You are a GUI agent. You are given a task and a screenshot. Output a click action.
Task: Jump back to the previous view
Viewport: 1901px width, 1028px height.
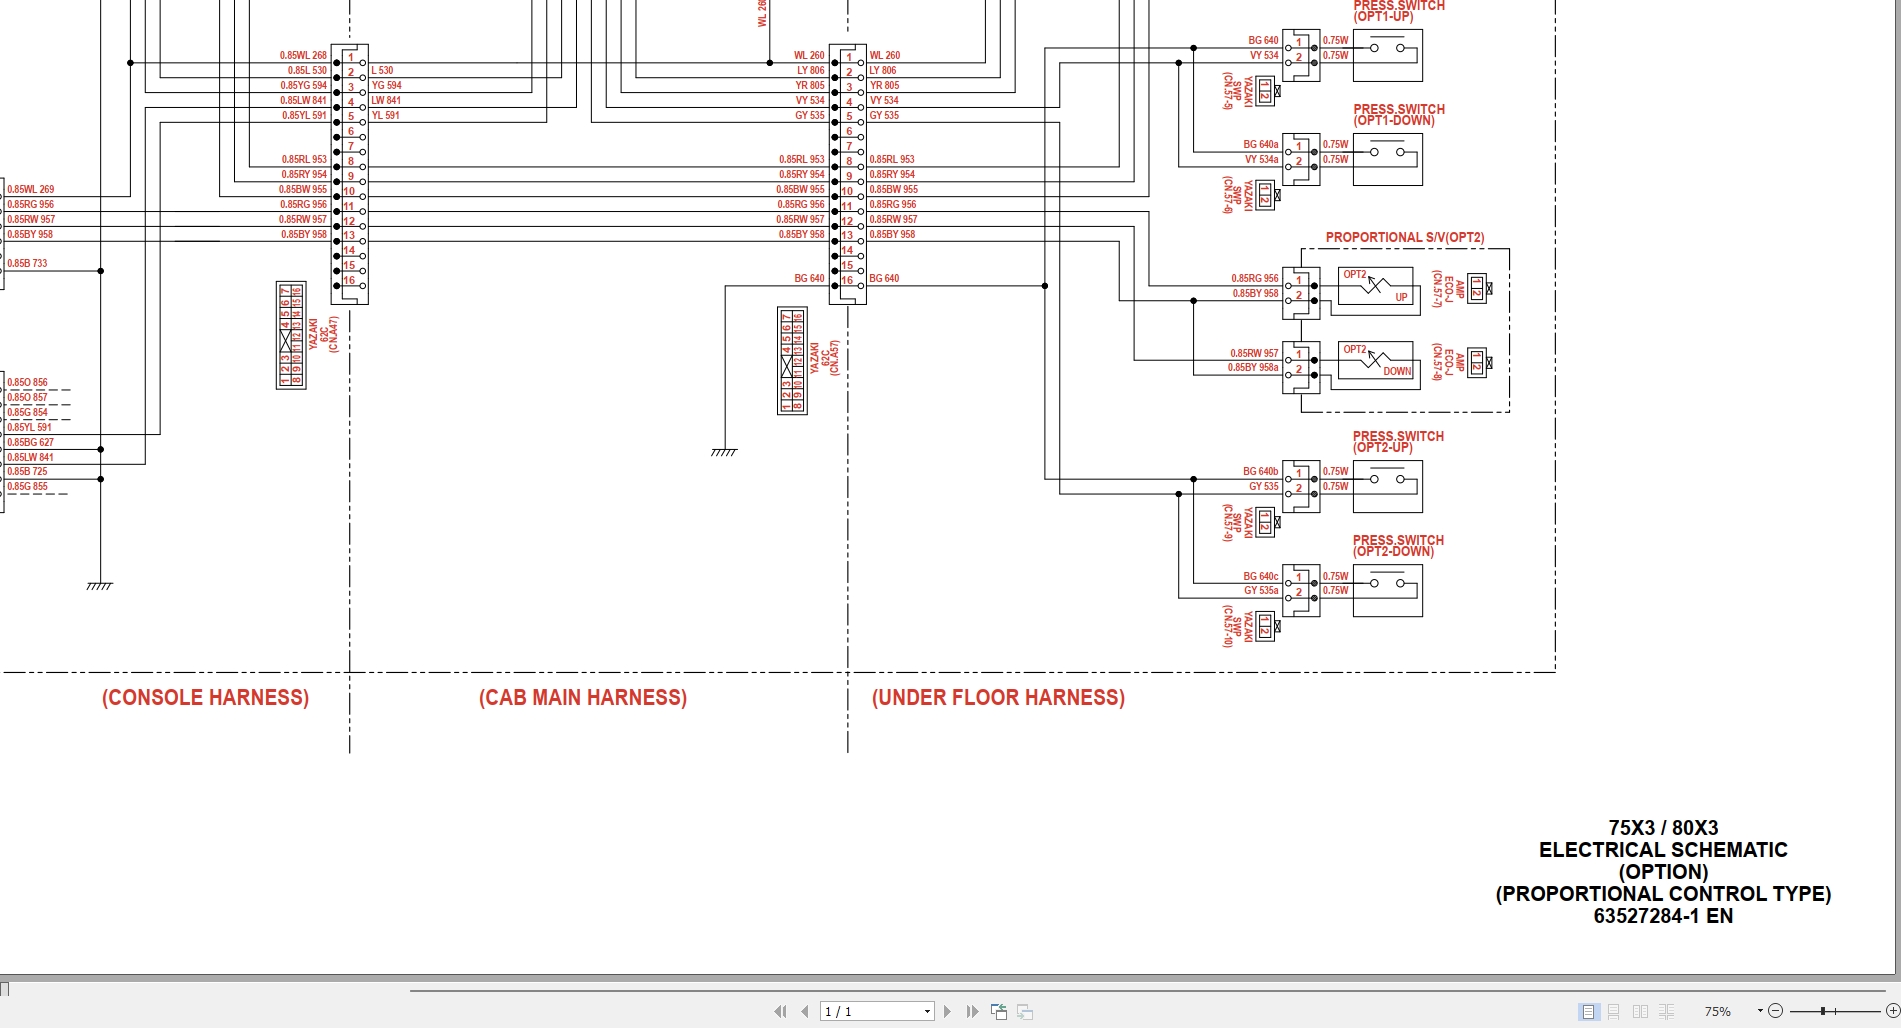click(x=998, y=1011)
